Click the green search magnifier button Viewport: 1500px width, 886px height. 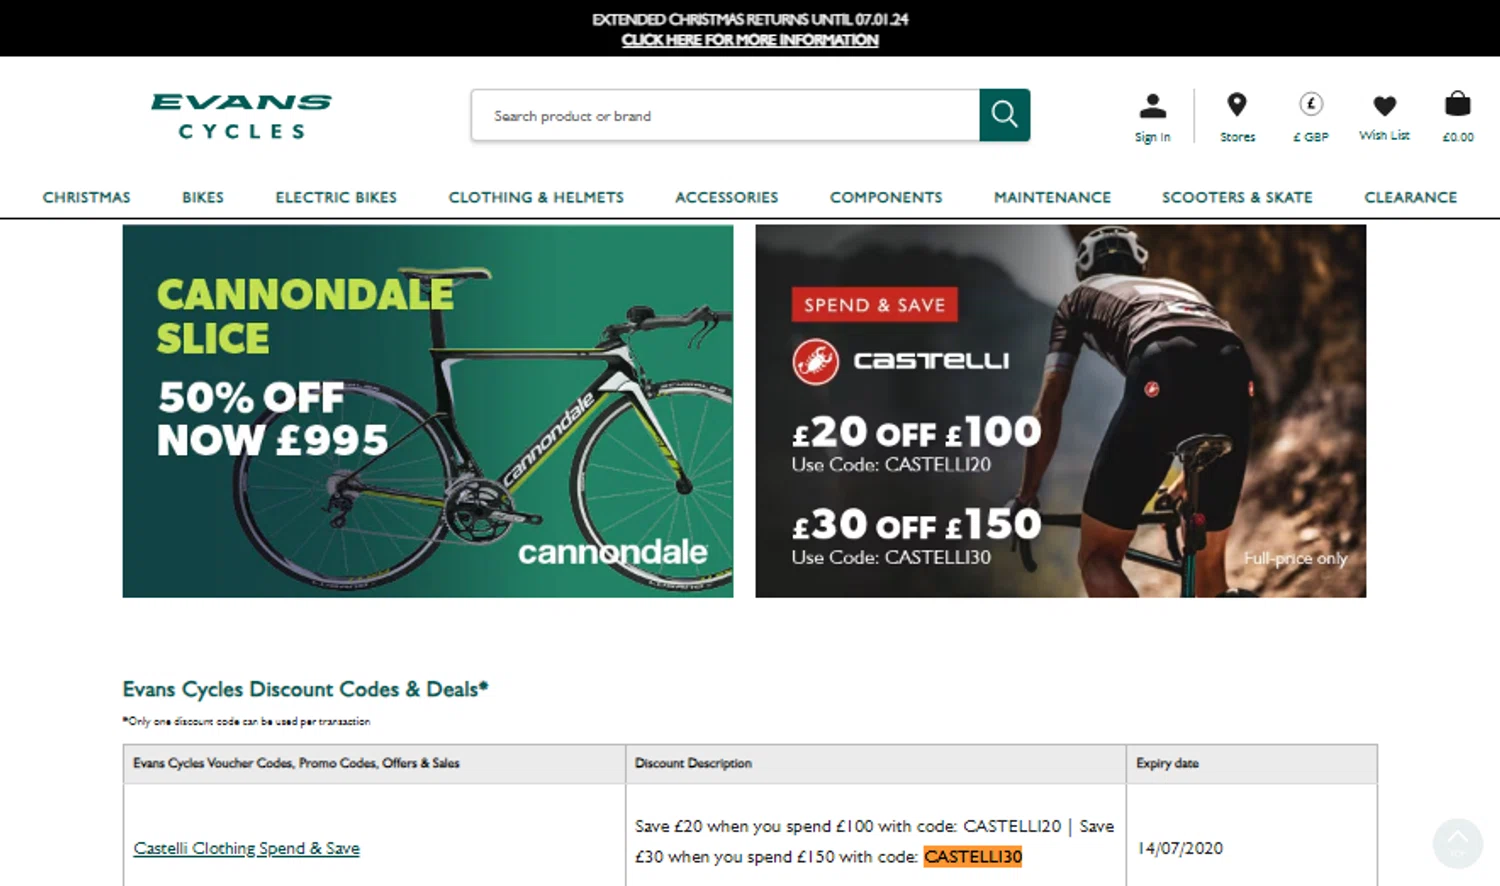pyautogui.click(x=1004, y=115)
